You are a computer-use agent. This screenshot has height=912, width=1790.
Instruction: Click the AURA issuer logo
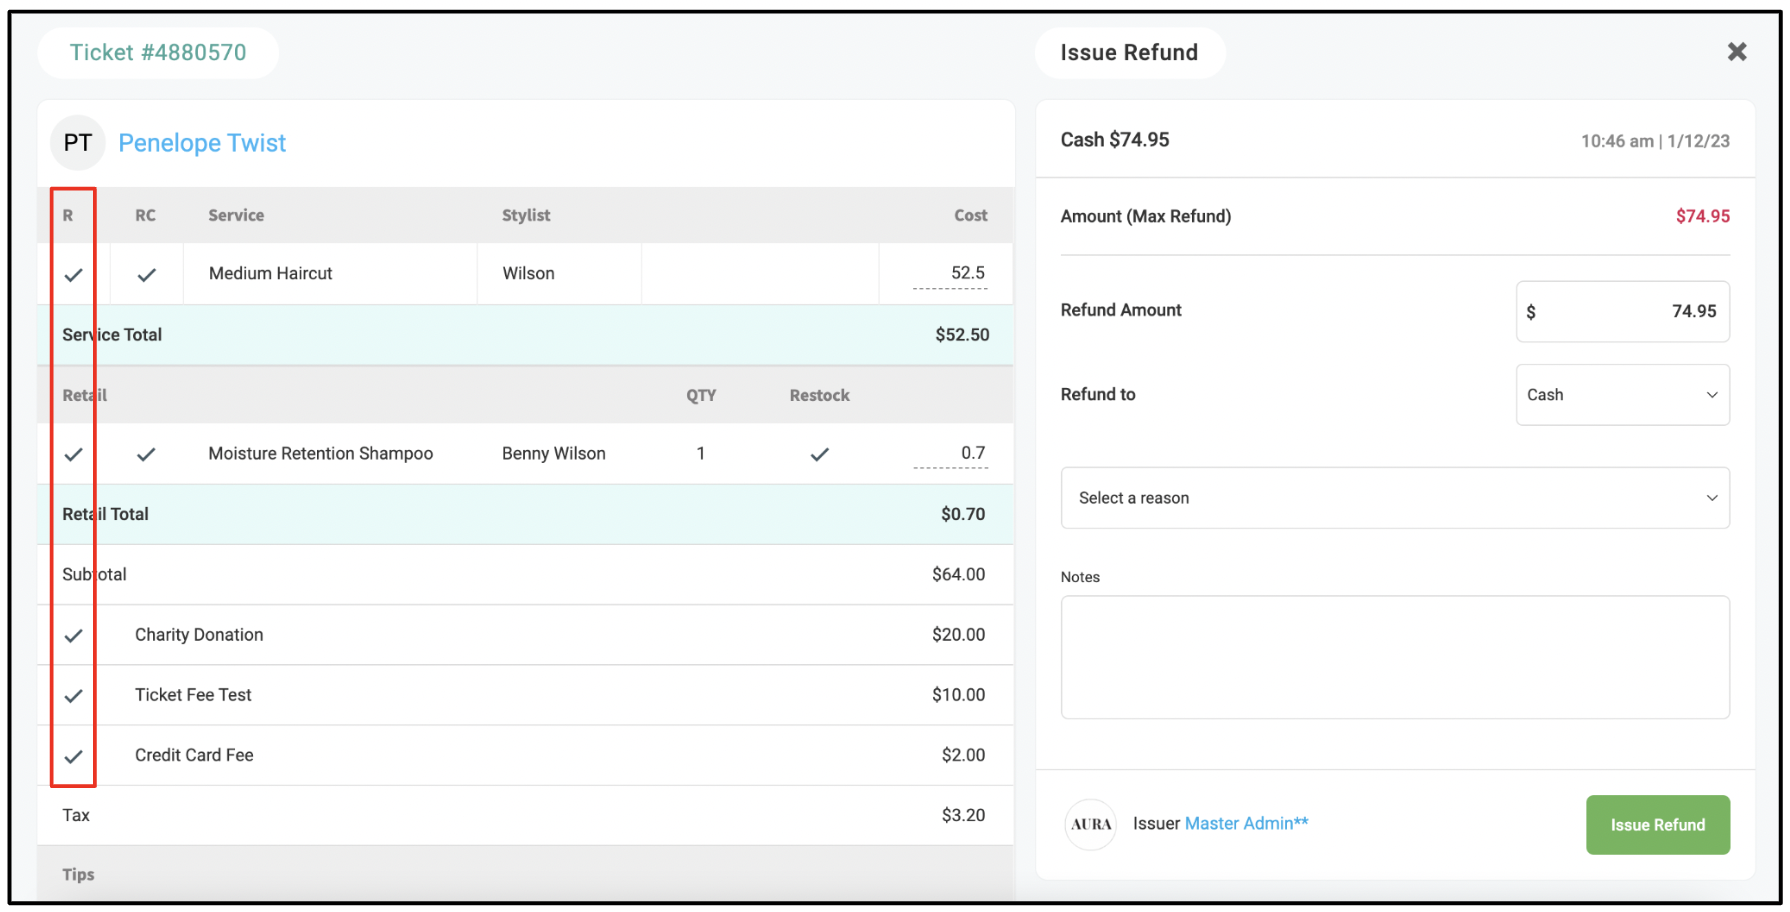pos(1090,825)
